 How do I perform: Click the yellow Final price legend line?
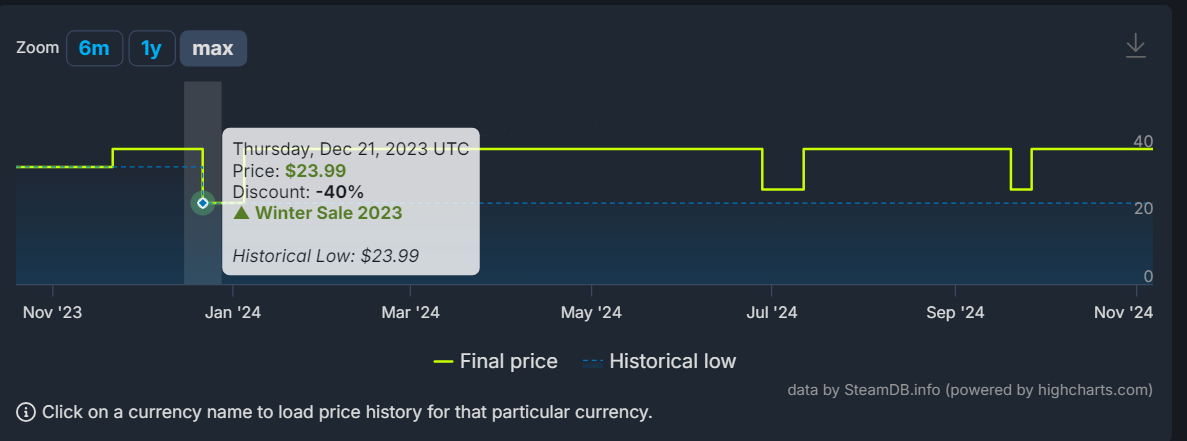pyautogui.click(x=443, y=362)
